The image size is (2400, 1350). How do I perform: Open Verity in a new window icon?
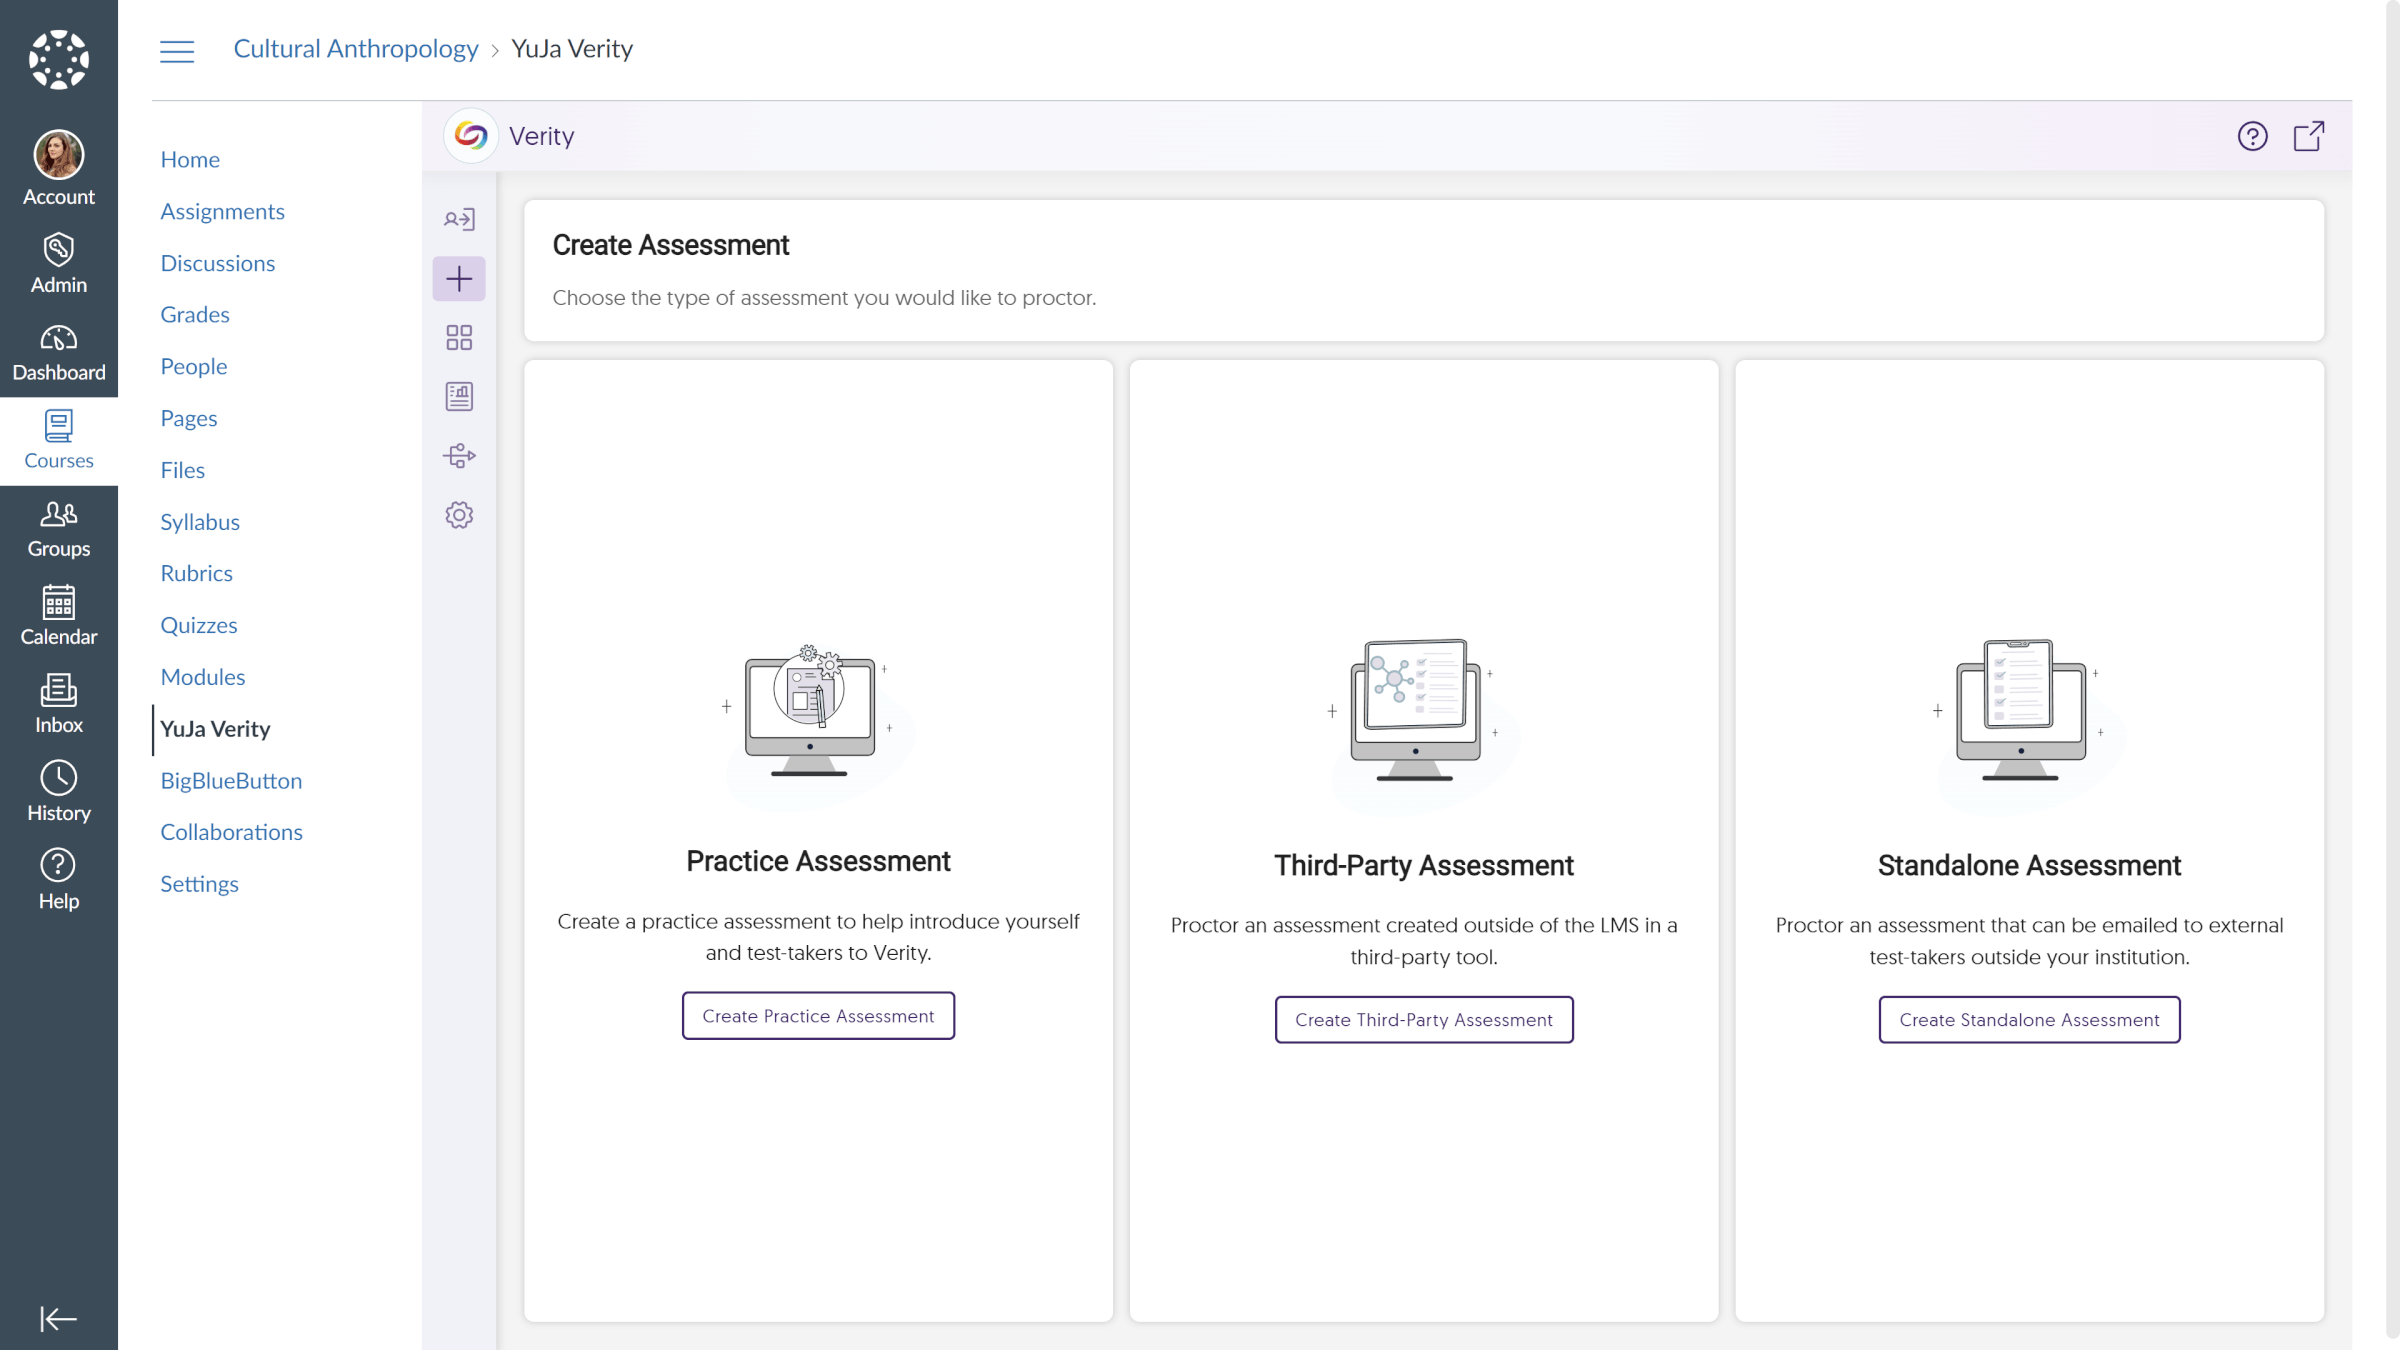[x=2309, y=136]
